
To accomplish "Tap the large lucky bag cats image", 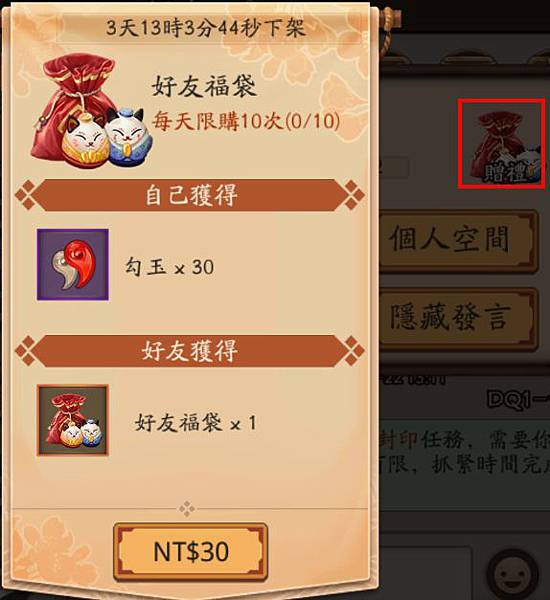I will [x=92, y=111].
